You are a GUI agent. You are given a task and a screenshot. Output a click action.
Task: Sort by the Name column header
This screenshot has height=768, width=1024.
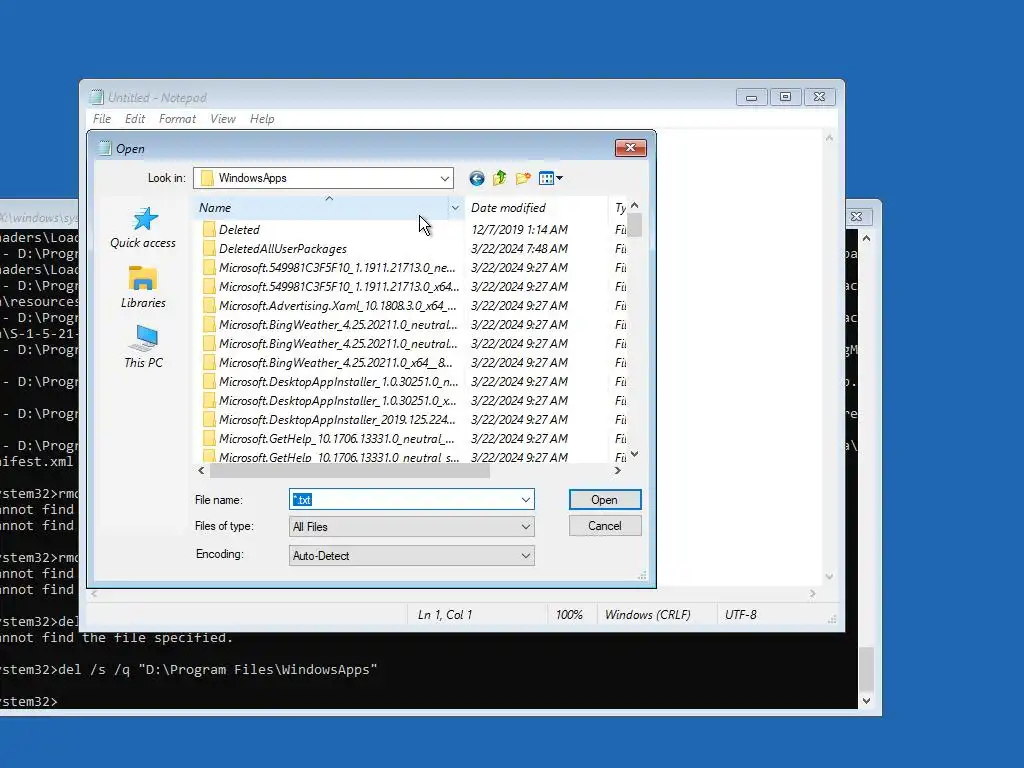coord(321,208)
